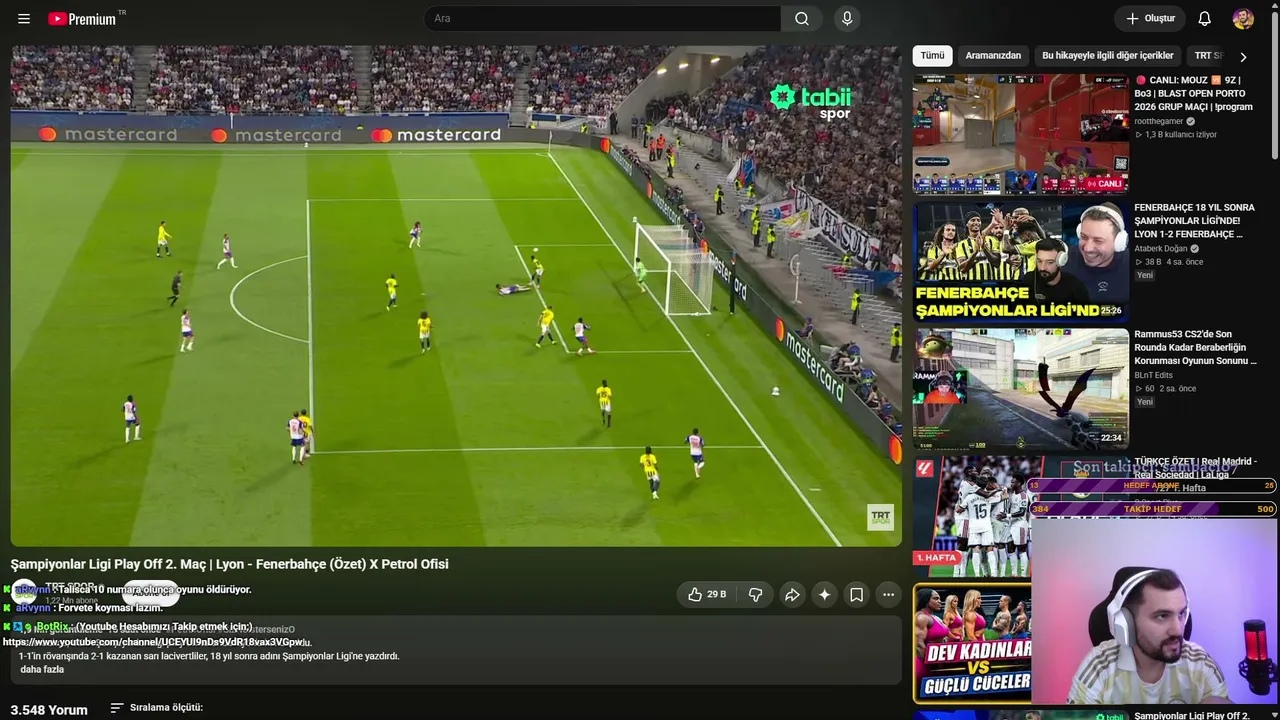Image resolution: width=1280 pixels, height=720 pixels.
Task: Save the video with bookmark icon
Action: [x=857, y=595]
